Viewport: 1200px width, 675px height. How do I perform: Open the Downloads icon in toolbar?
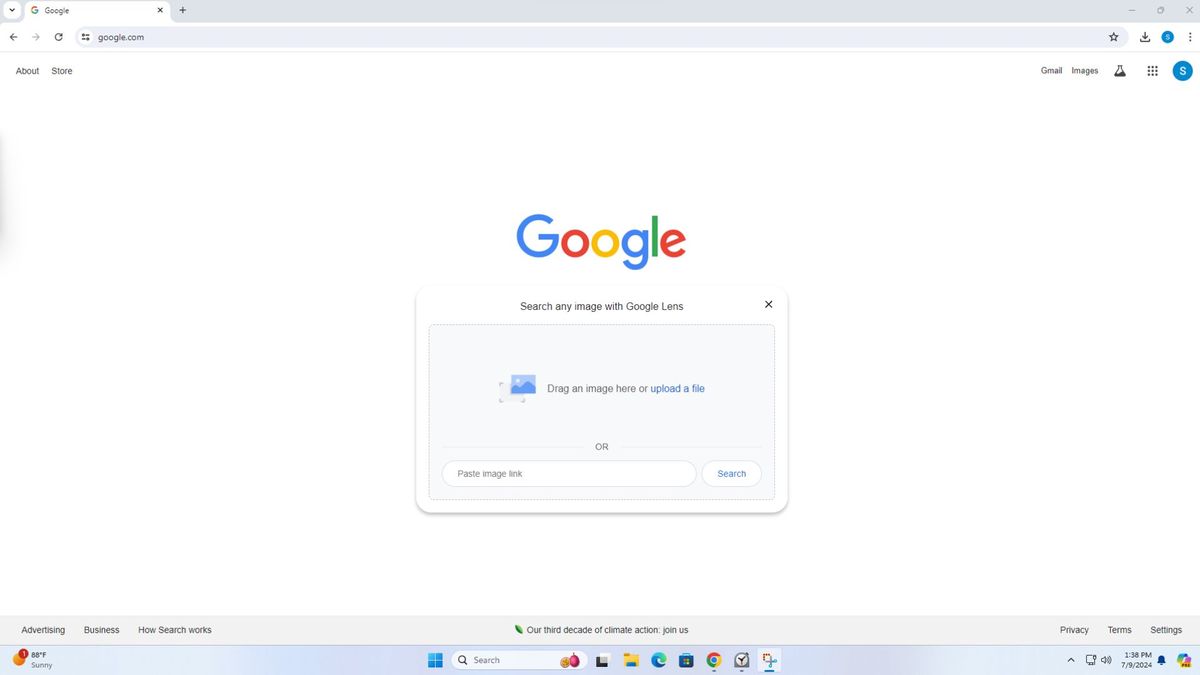[x=1145, y=36]
